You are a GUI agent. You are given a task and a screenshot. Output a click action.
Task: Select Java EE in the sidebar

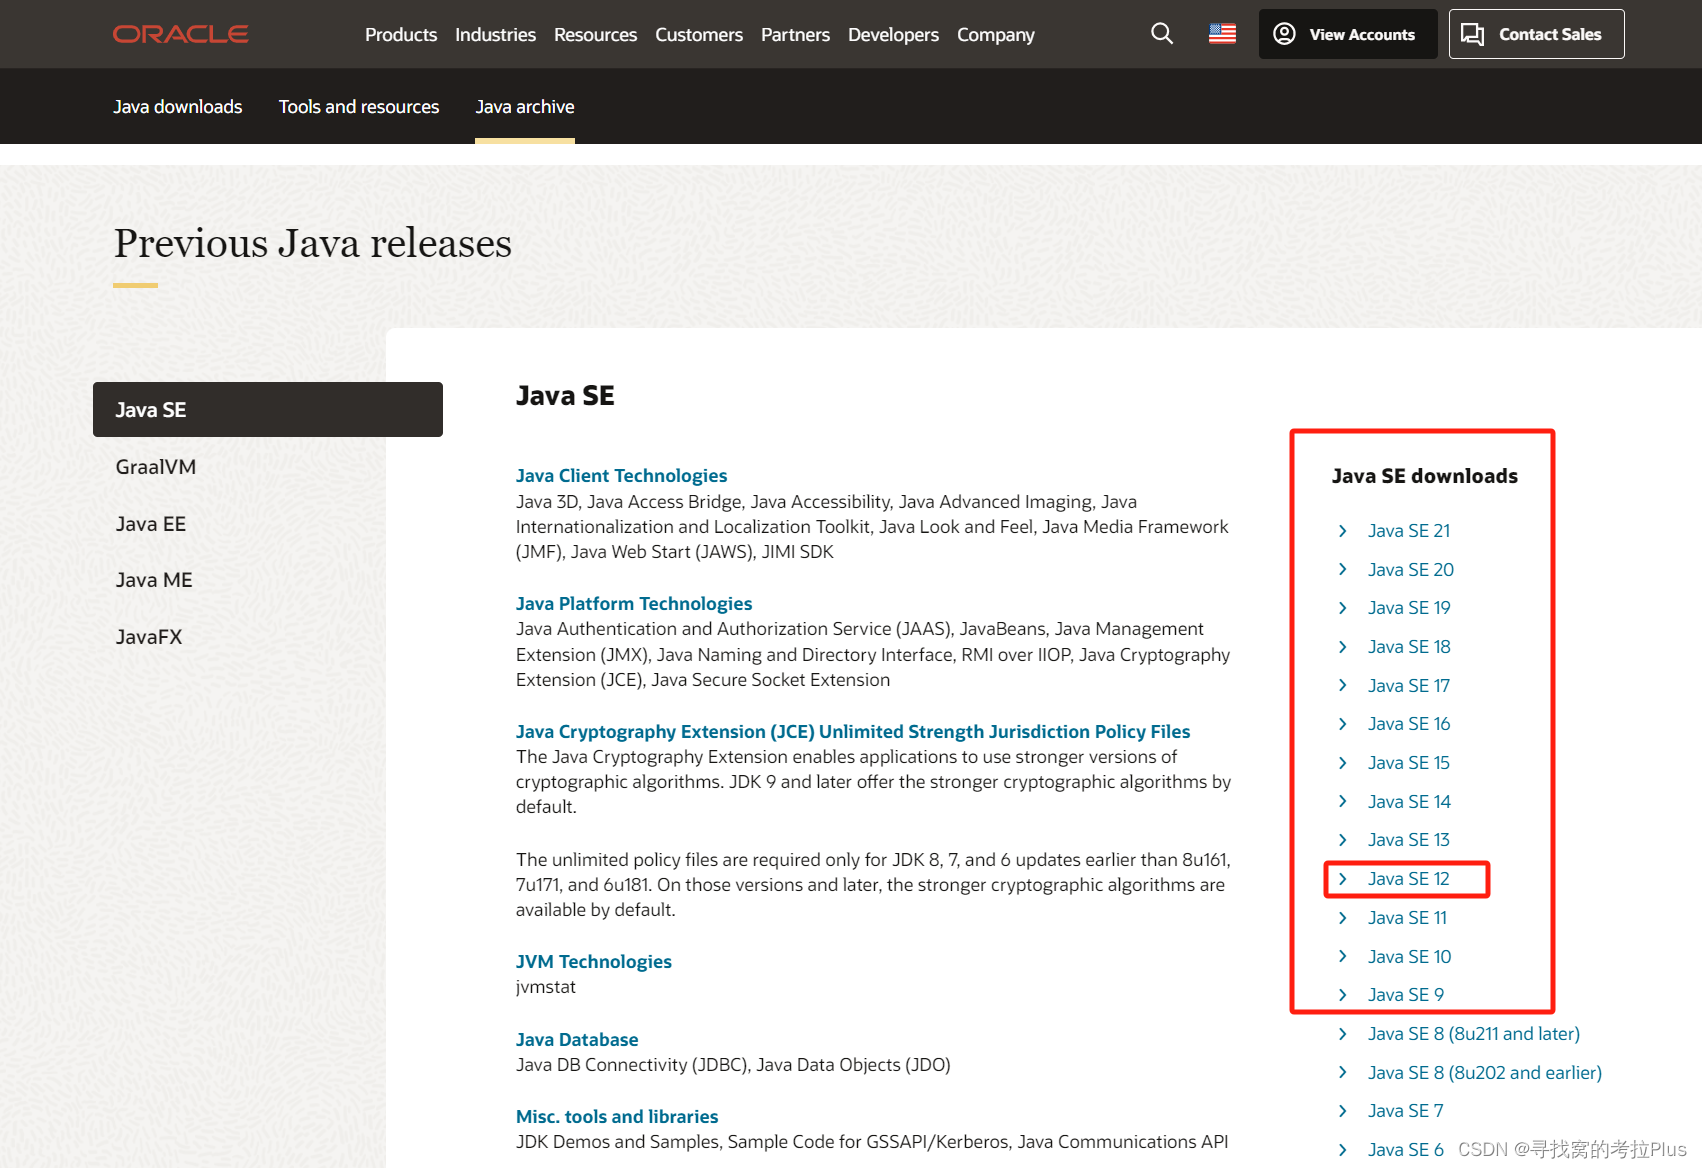151,524
